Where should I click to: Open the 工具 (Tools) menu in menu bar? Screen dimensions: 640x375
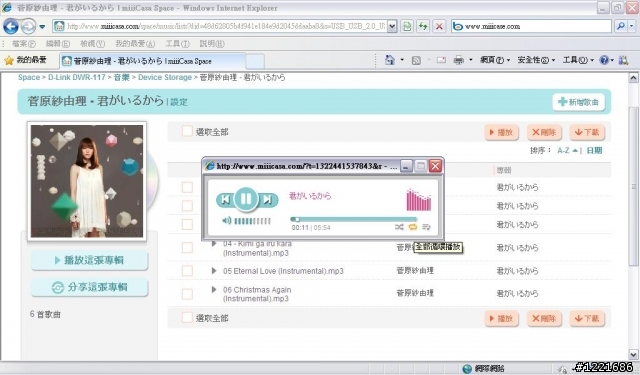click(x=177, y=44)
